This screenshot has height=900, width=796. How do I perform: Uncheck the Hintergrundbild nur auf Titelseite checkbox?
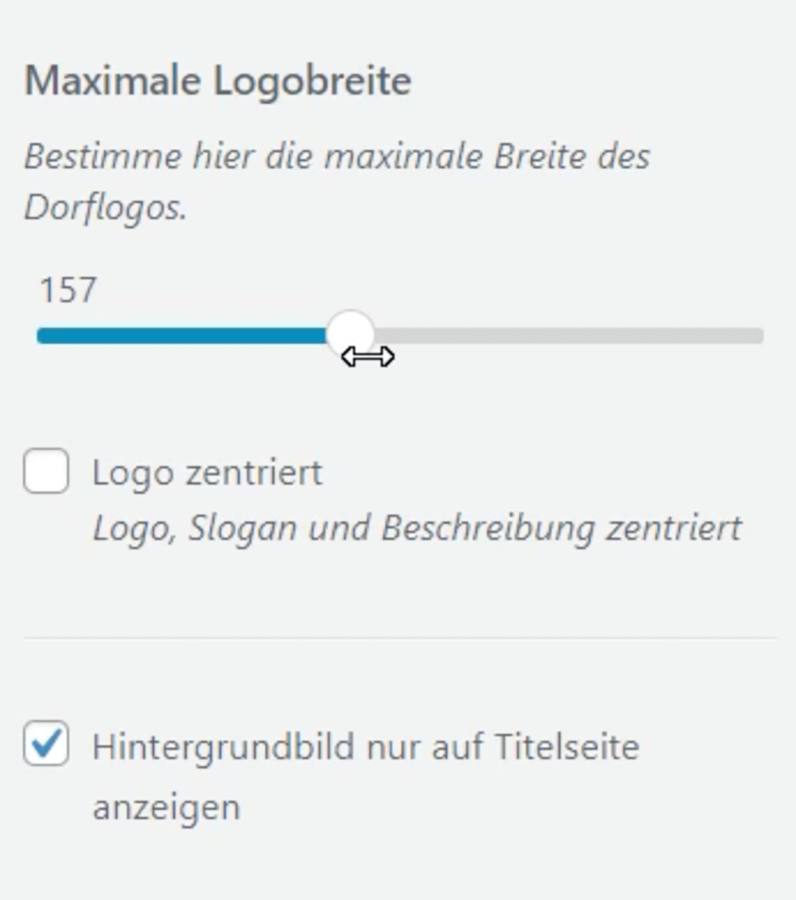[x=46, y=745]
